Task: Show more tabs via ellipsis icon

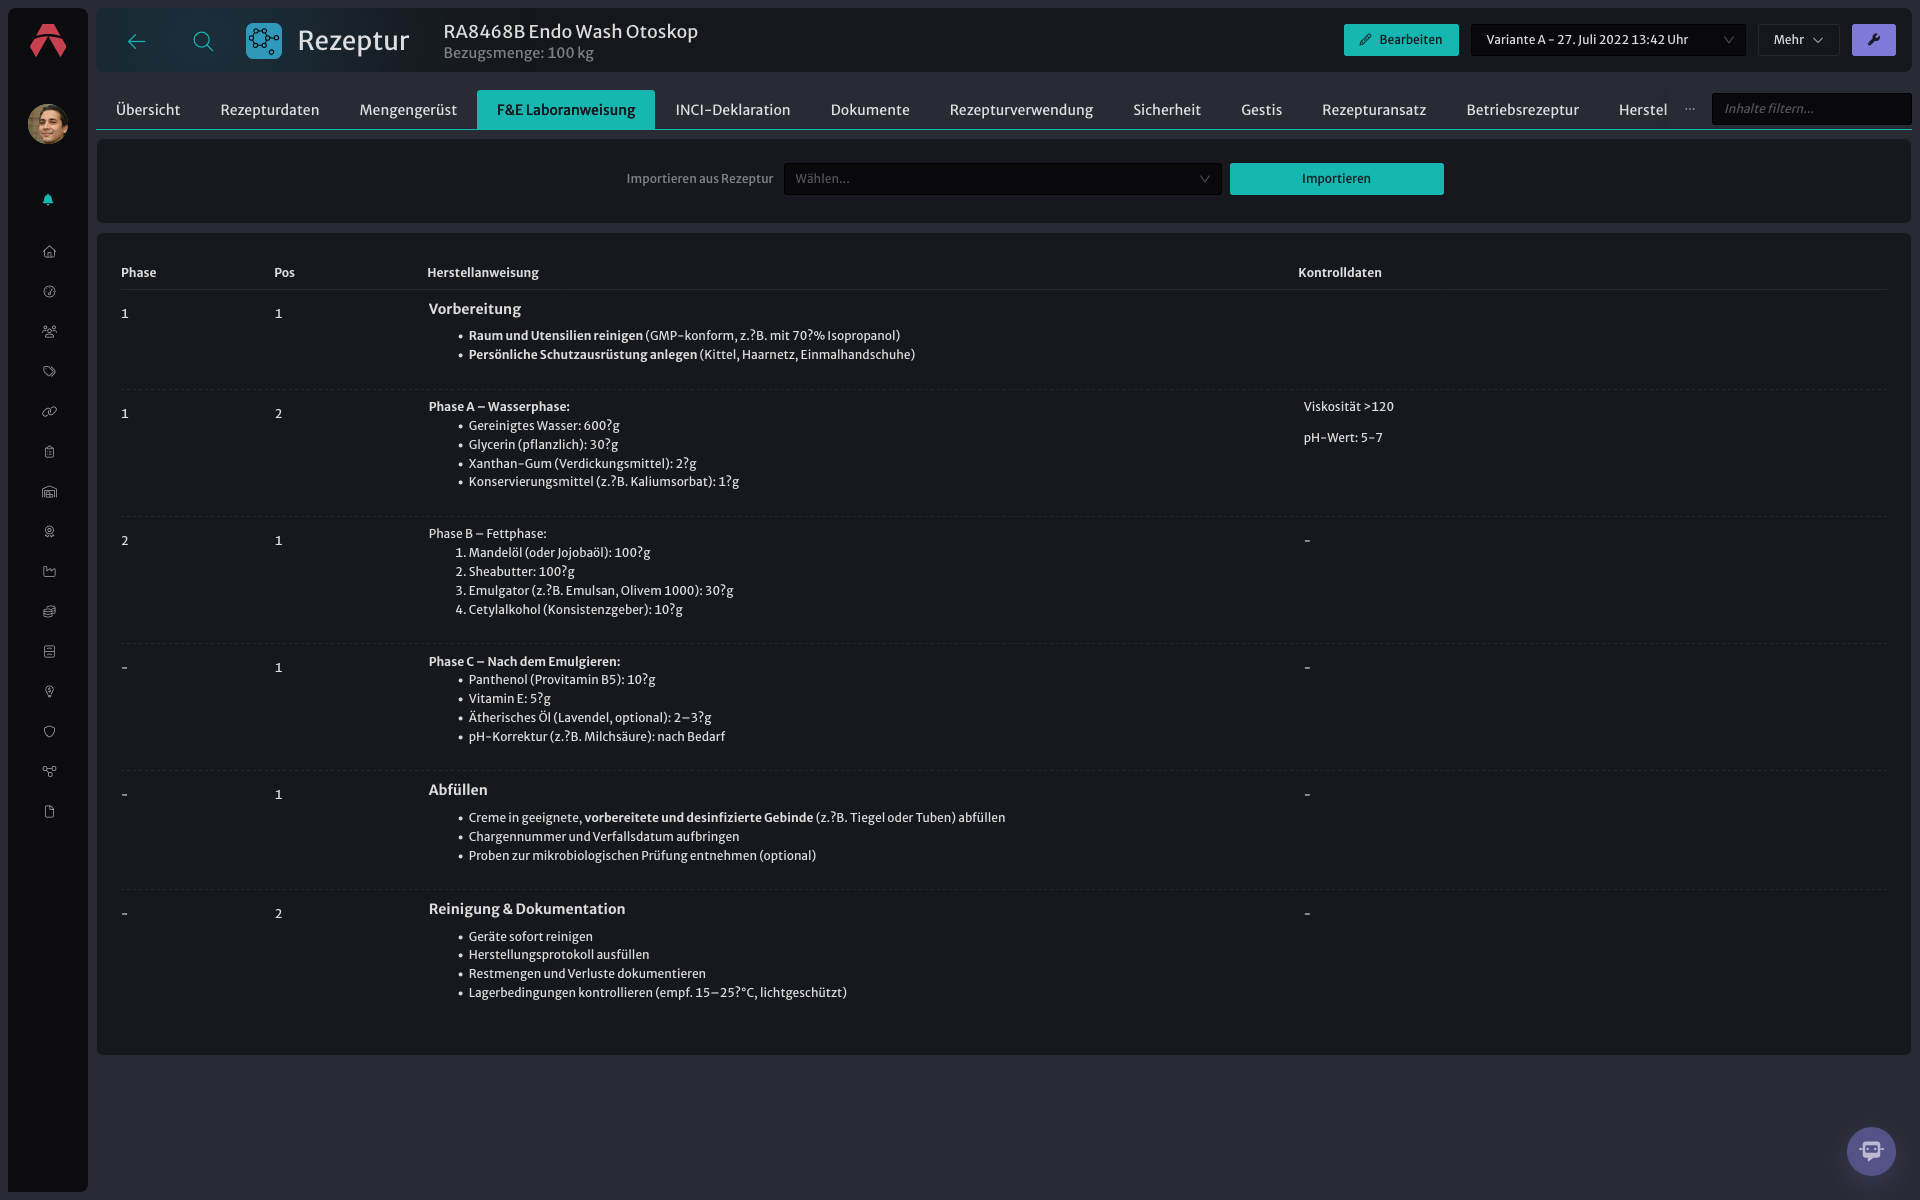Action: click(x=1690, y=109)
